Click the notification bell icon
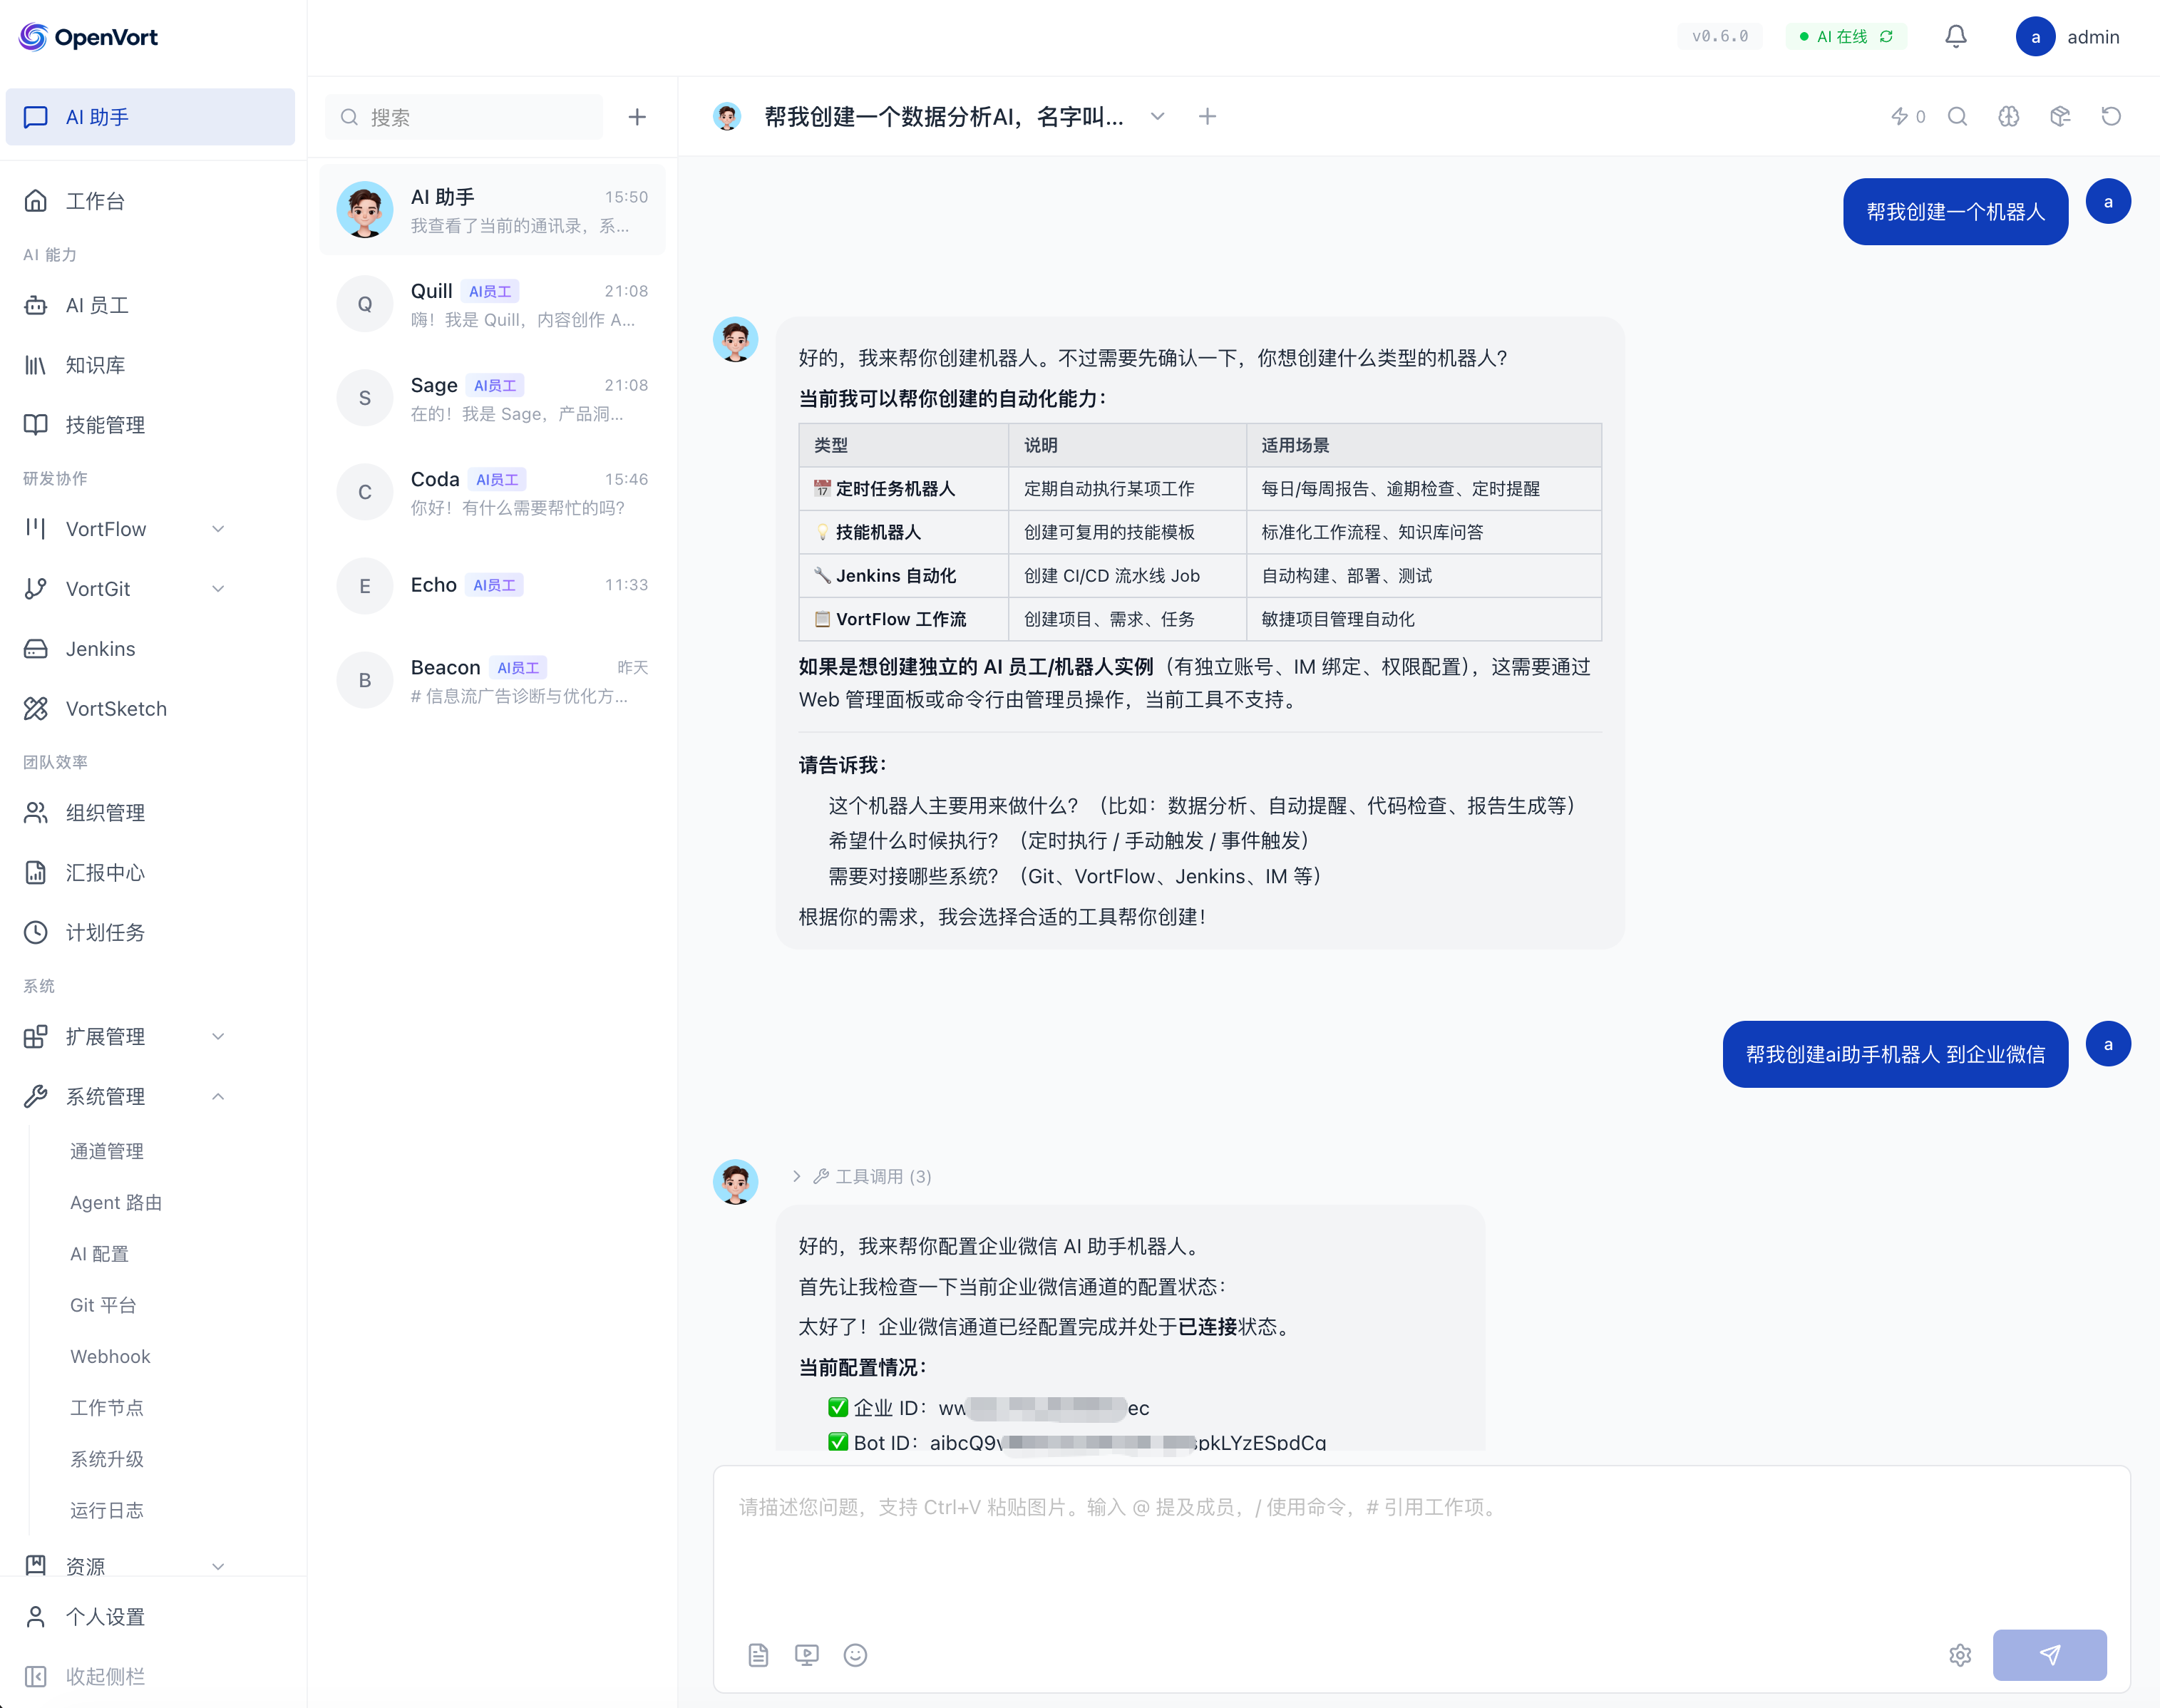This screenshot has height=1708, width=2160. pos(1955,37)
